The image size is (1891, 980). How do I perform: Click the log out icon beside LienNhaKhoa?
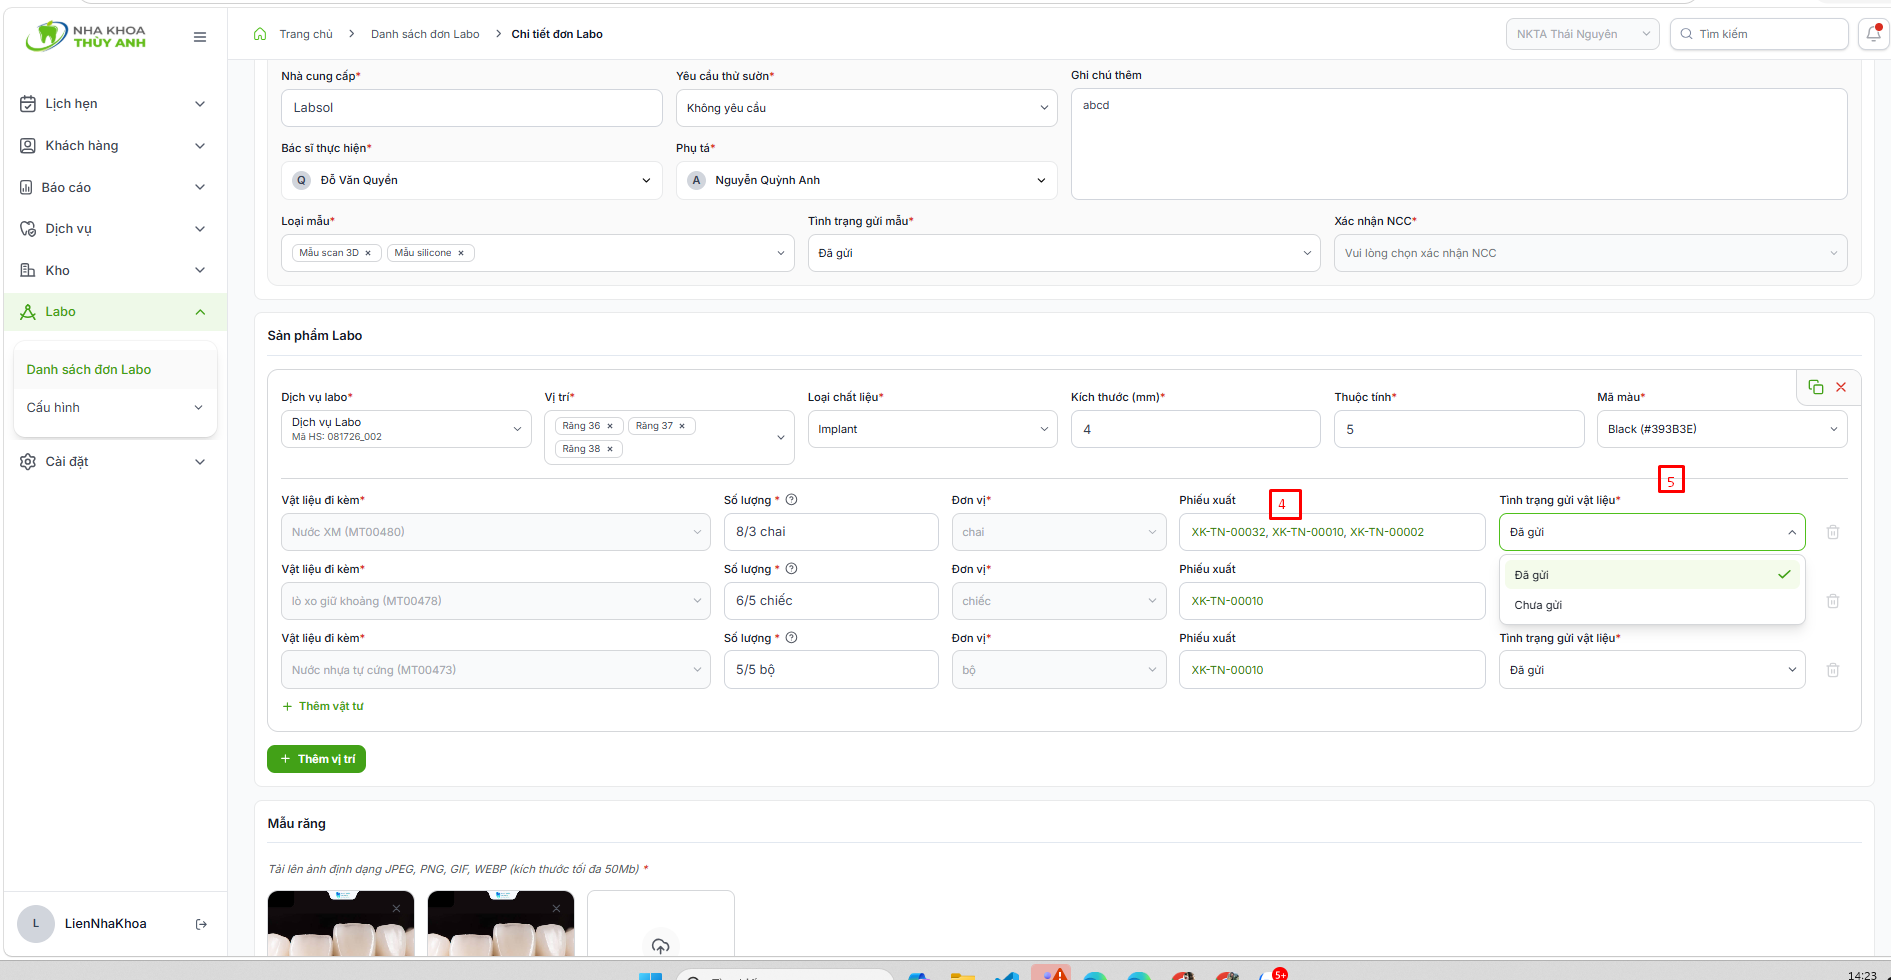coord(201,924)
